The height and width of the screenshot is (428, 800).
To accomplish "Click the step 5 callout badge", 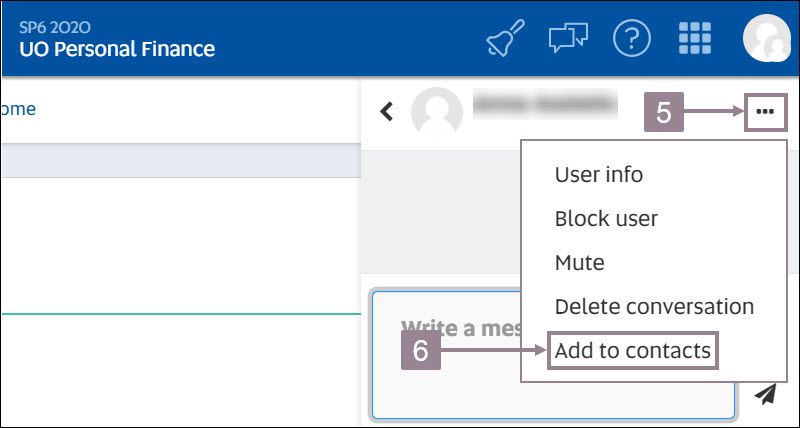I will coord(663,112).
